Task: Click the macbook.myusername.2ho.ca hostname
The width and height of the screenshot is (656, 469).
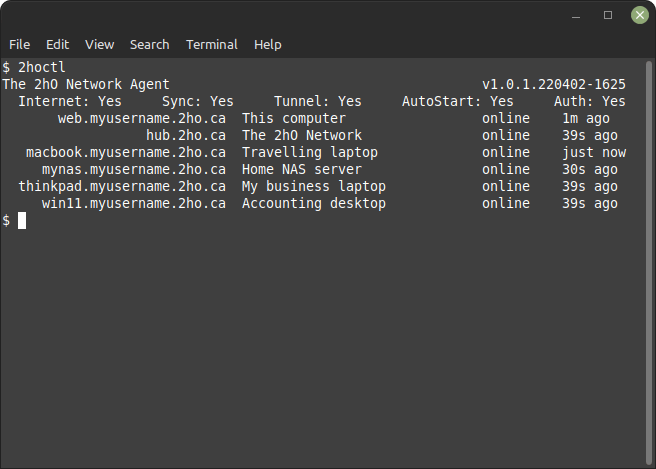Action: click(125, 152)
